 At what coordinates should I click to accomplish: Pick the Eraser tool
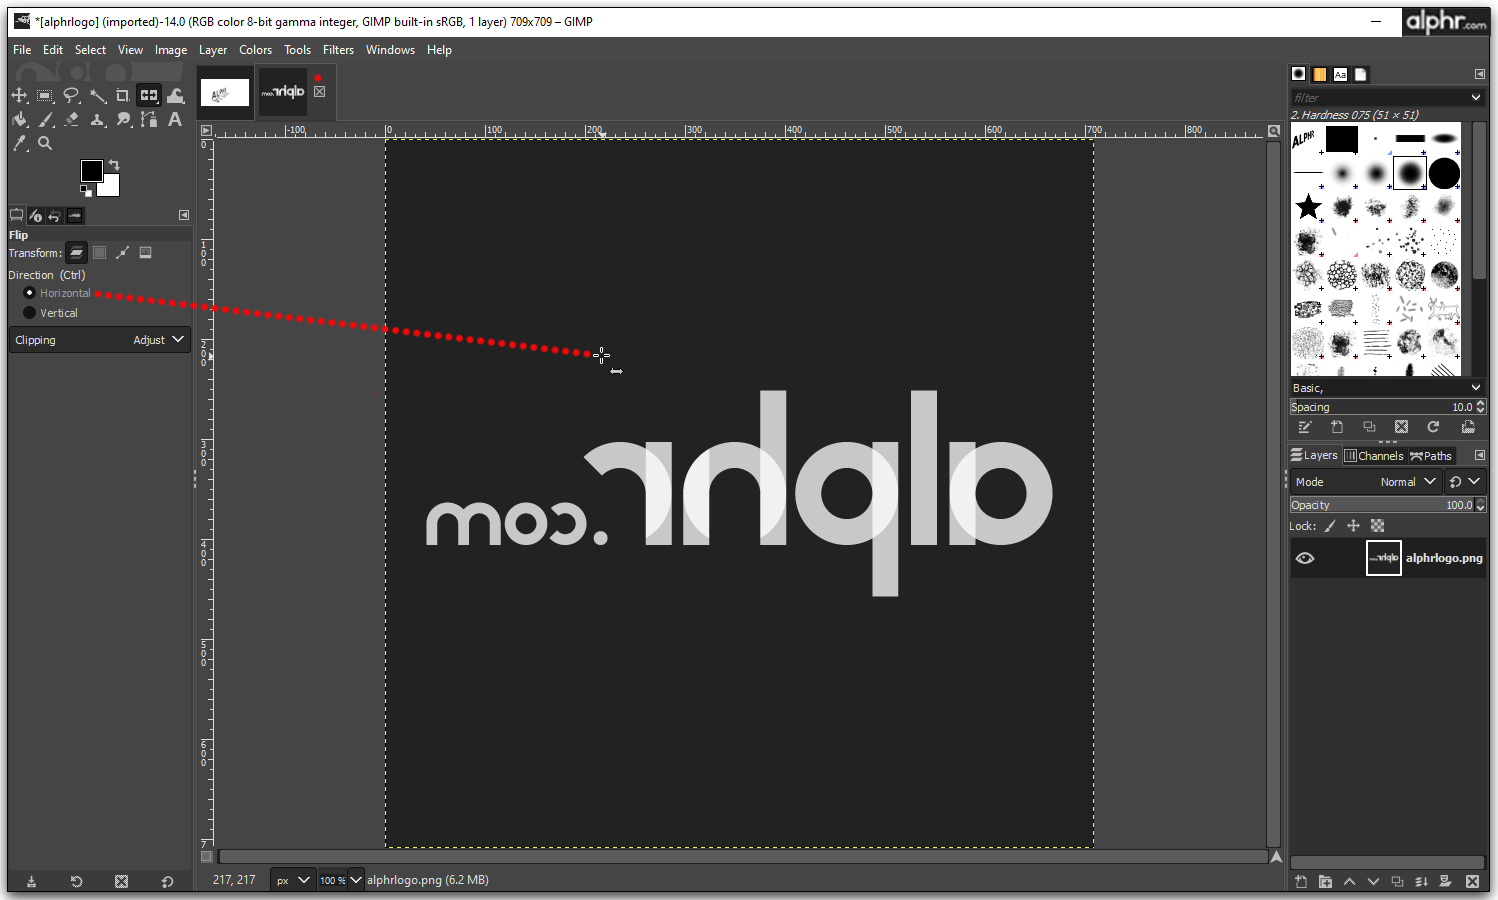(71, 119)
